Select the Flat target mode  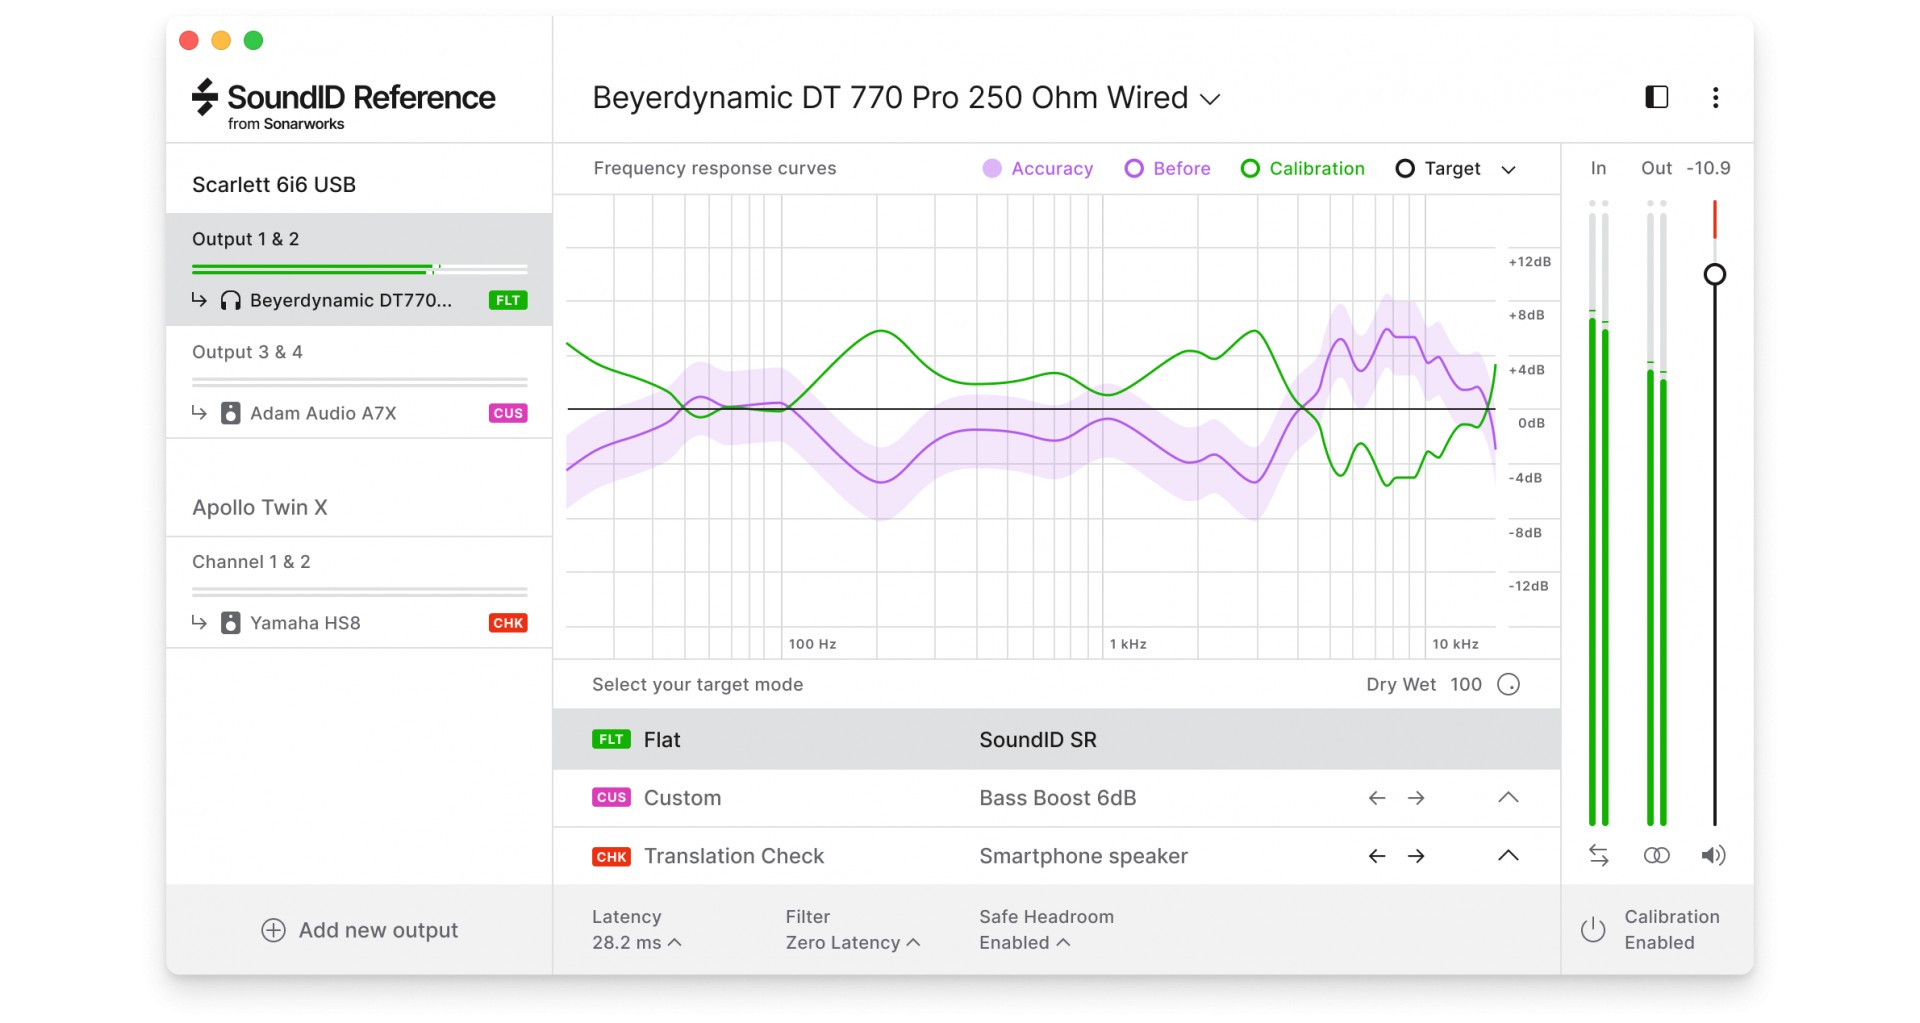point(1056,740)
